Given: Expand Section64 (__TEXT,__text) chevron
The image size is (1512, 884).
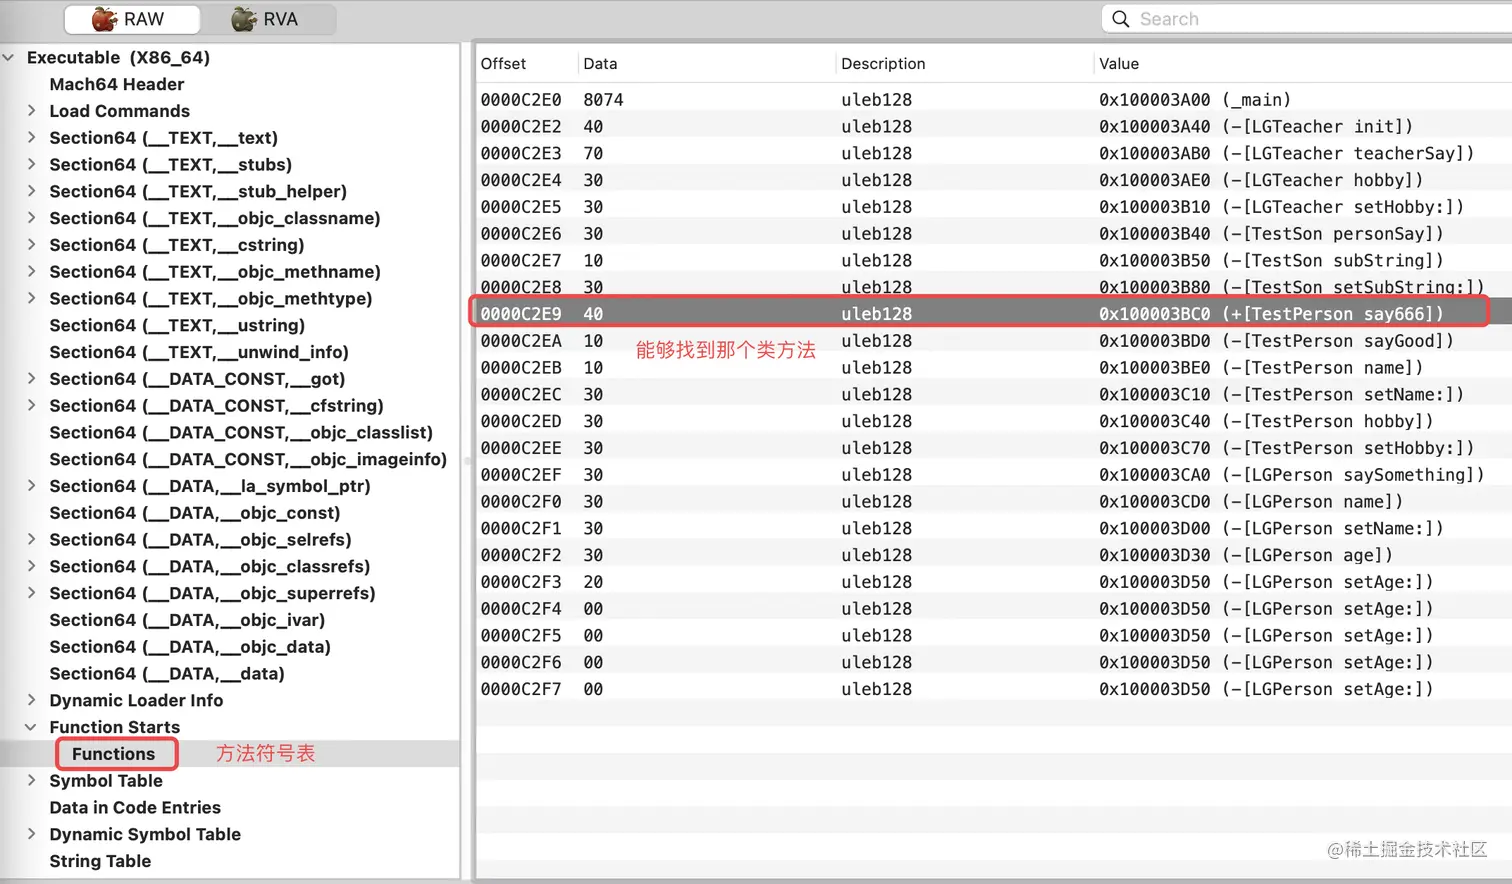Looking at the screenshot, I should tap(31, 138).
